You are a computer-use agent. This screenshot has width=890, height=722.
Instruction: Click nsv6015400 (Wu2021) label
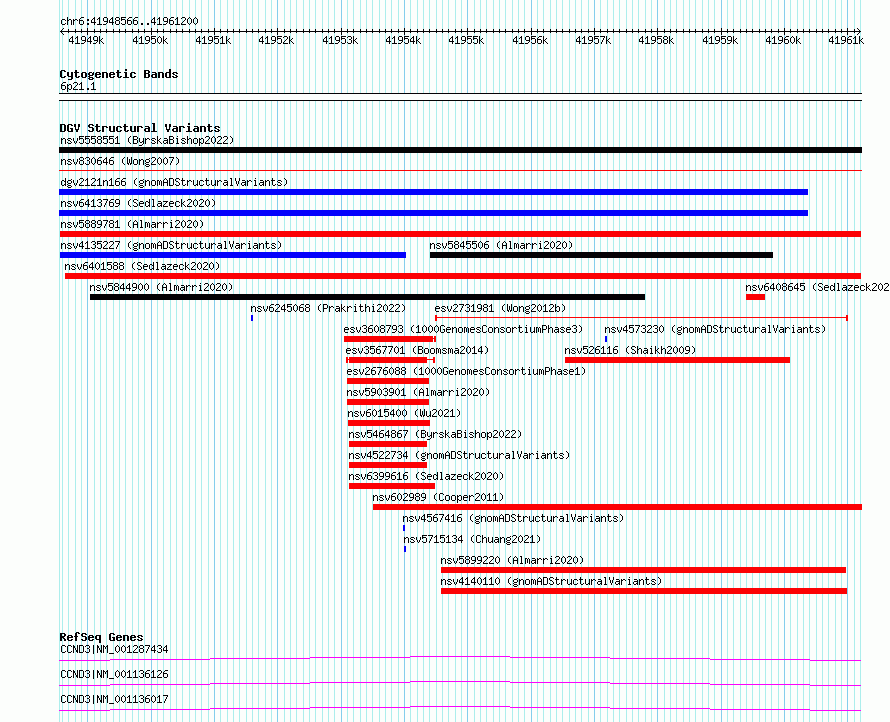point(405,413)
